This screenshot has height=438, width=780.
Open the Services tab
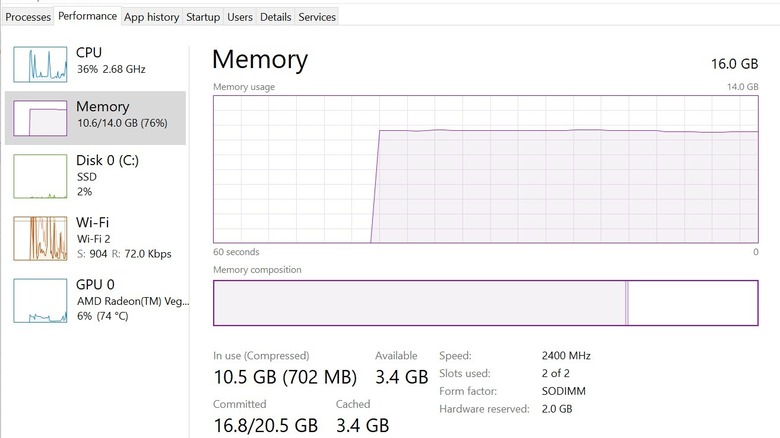click(317, 16)
